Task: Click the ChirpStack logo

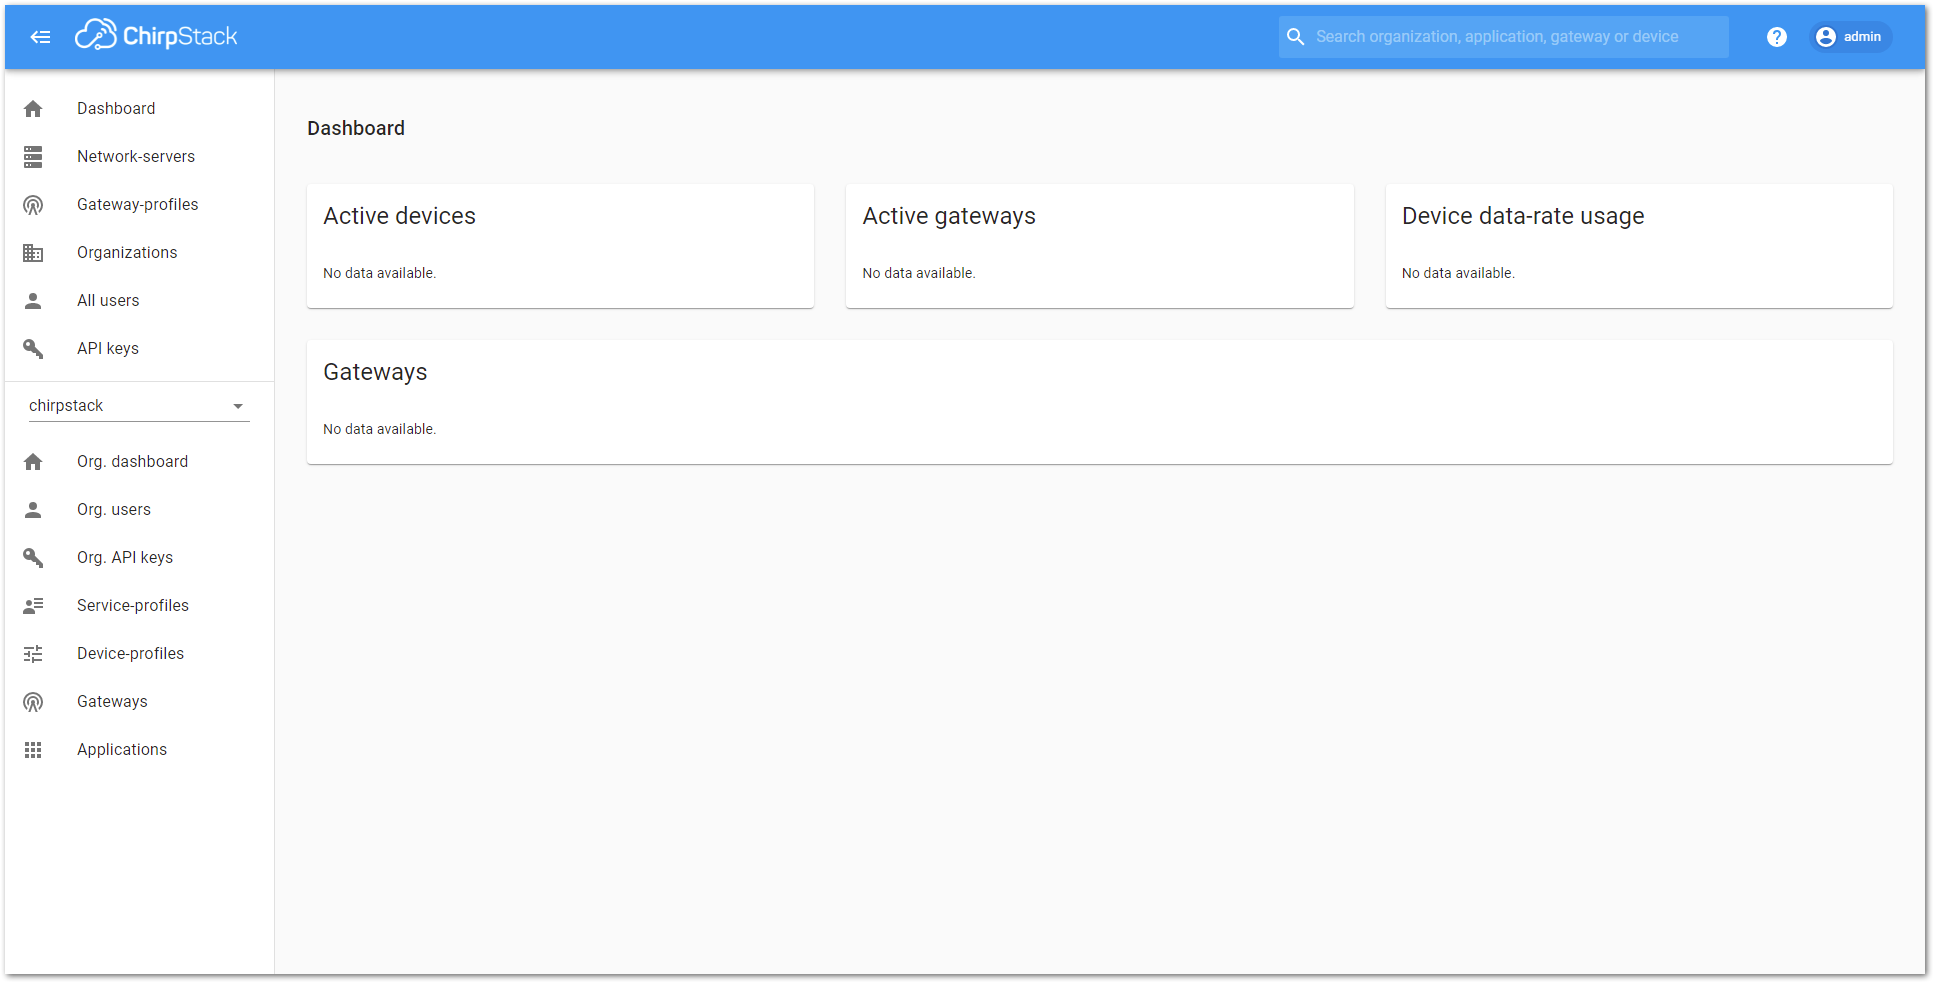Action: [156, 36]
